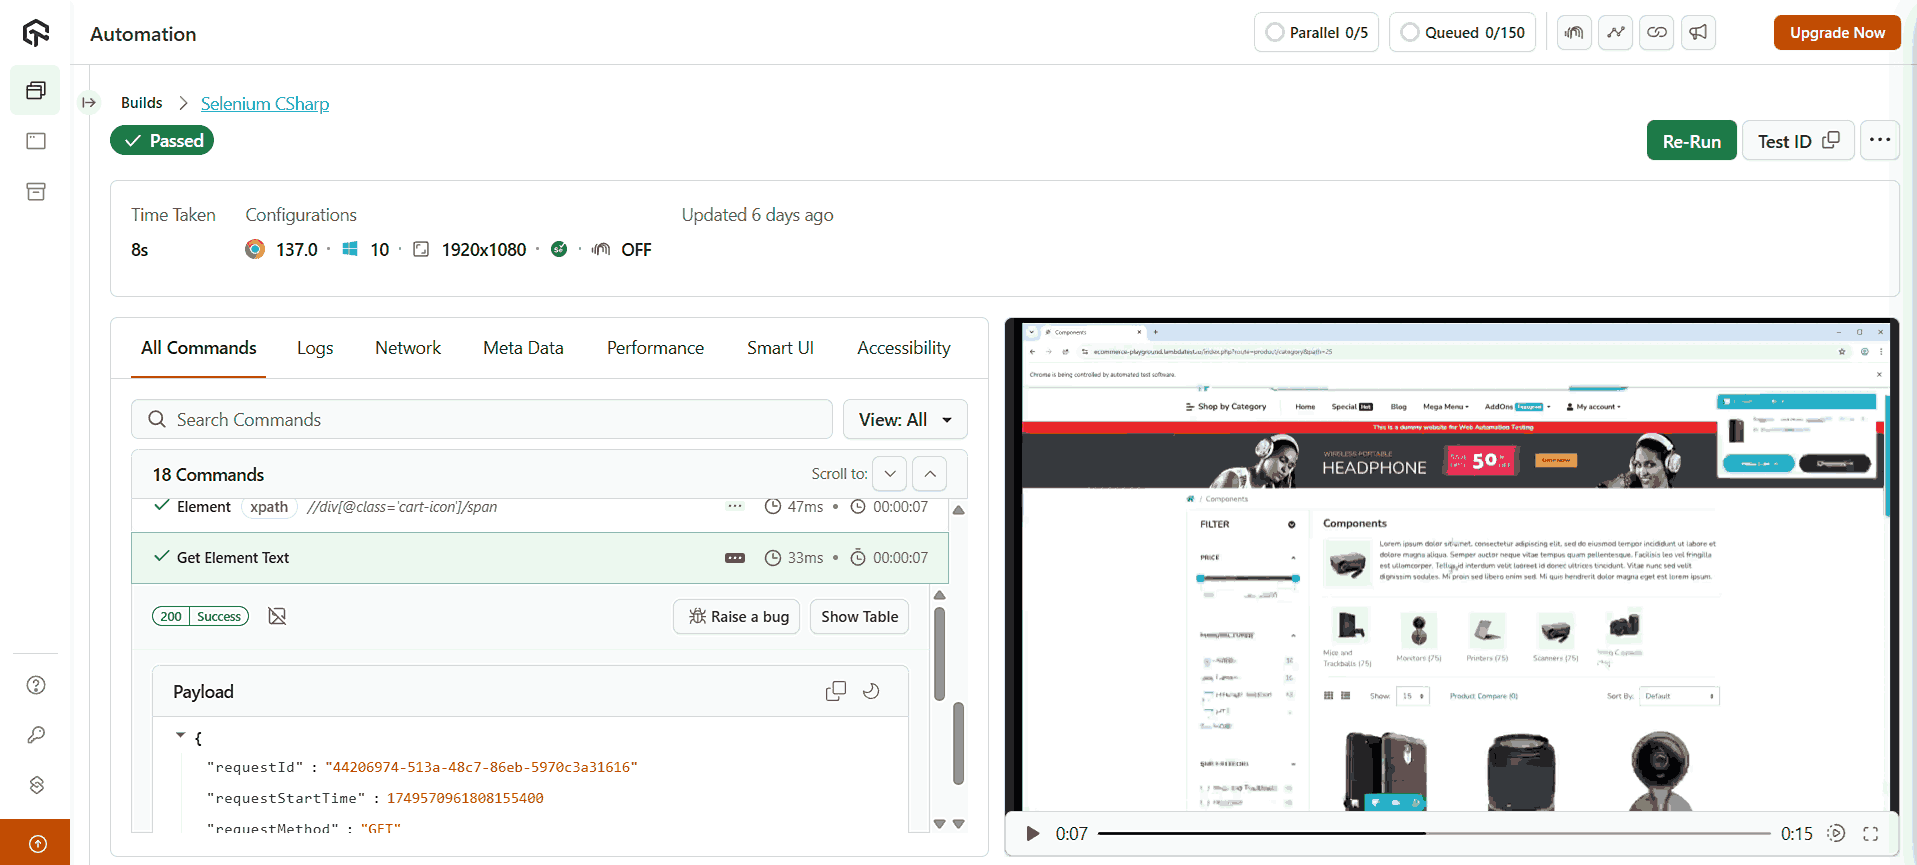Click the access key icon in sidebar
Viewport: 1917px width, 865px height.
pyautogui.click(x=36, y=735)
